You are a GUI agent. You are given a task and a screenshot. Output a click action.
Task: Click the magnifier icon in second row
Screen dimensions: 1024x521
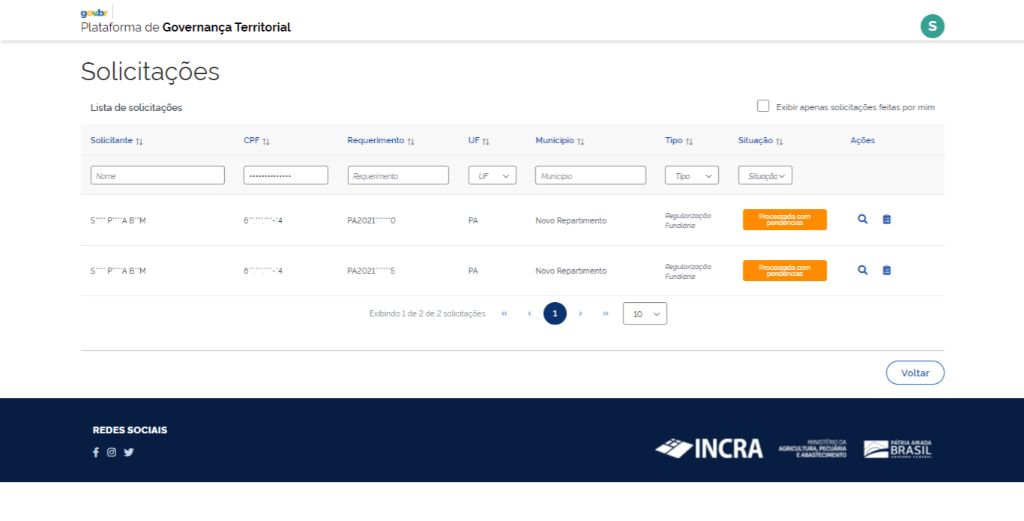(x=863, y=270)
